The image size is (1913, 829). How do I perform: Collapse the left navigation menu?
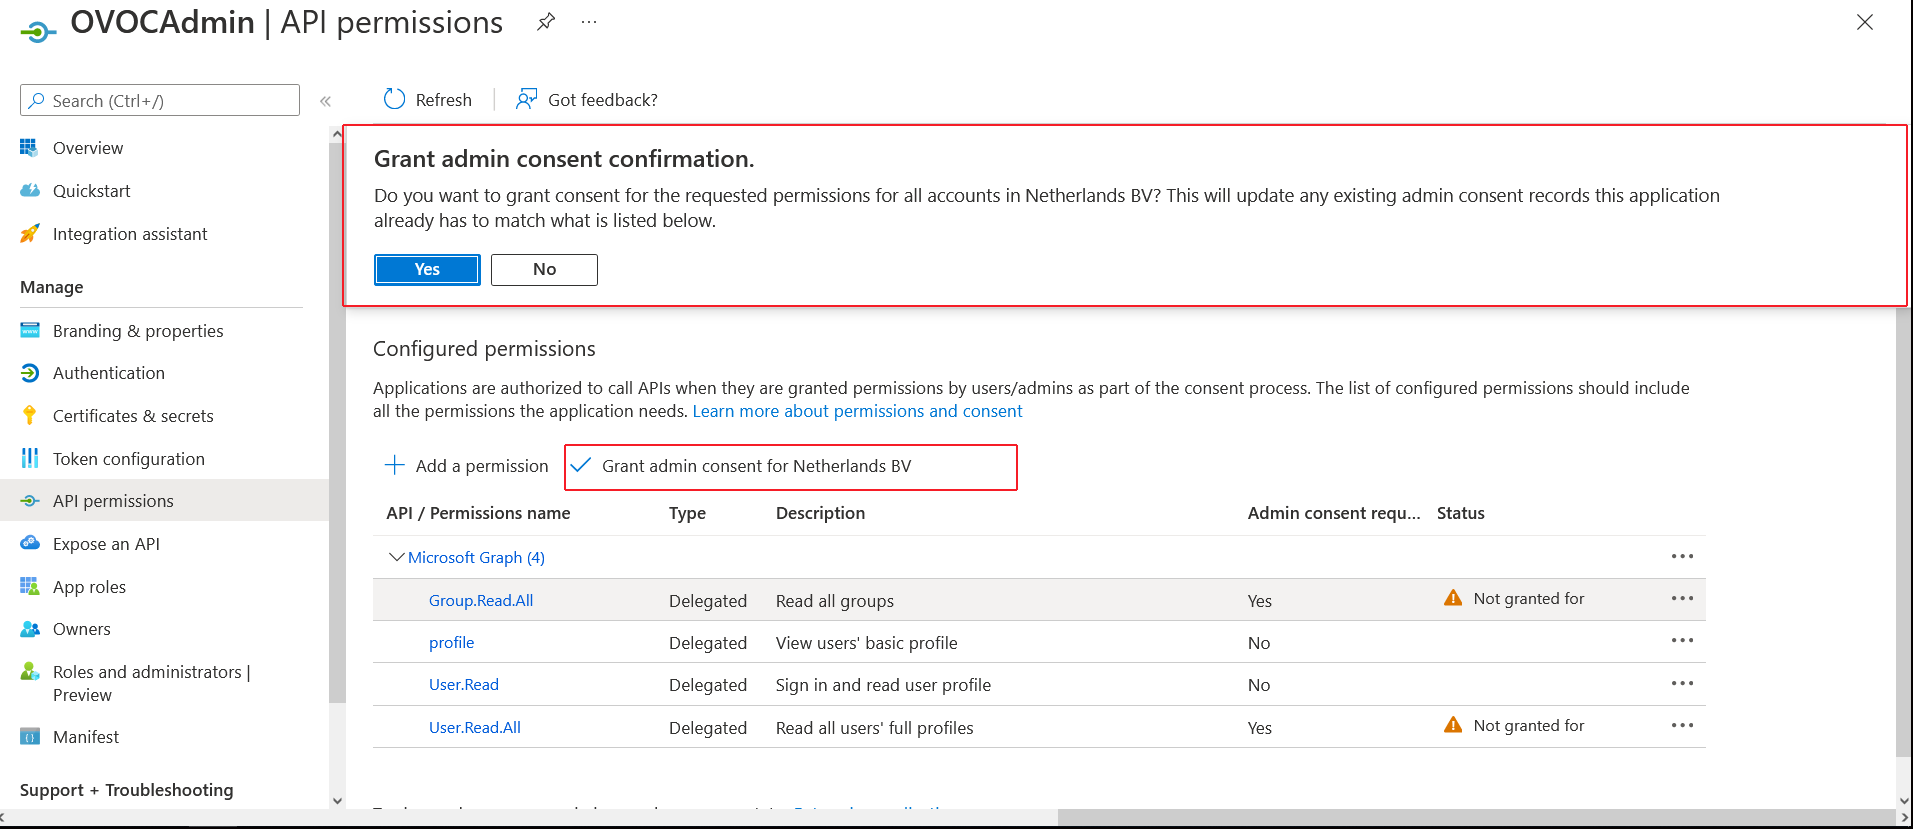(x=325, y=101)
